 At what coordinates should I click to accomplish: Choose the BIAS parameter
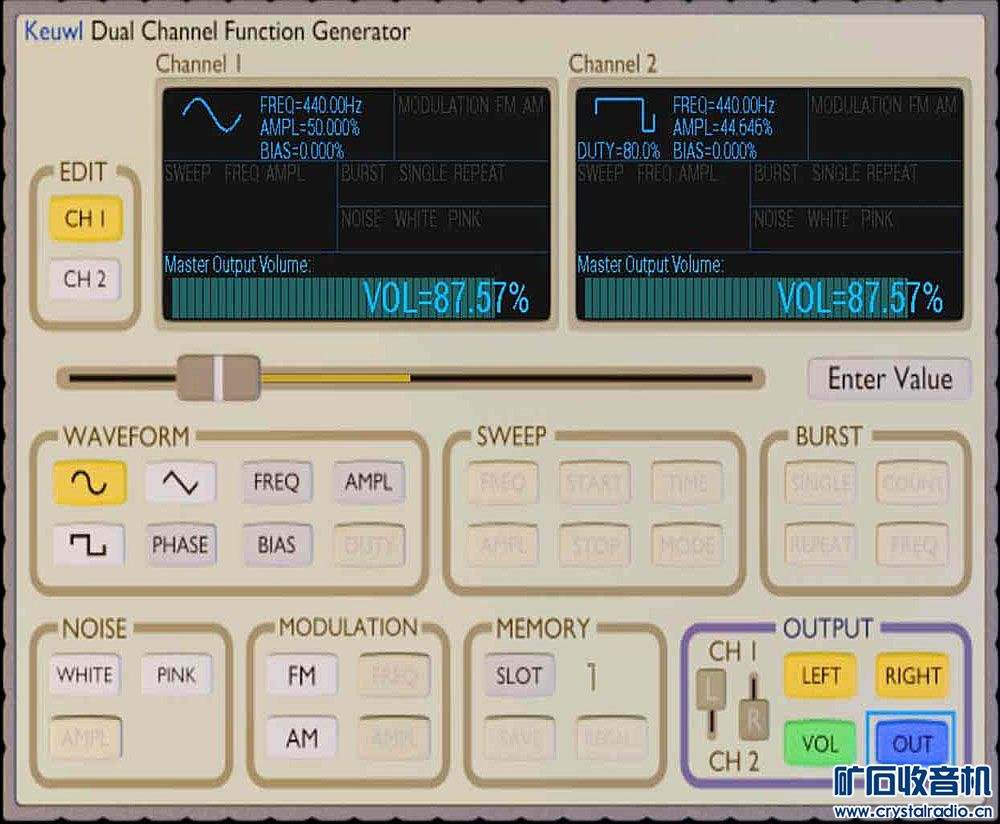click(x=276, y=545)
